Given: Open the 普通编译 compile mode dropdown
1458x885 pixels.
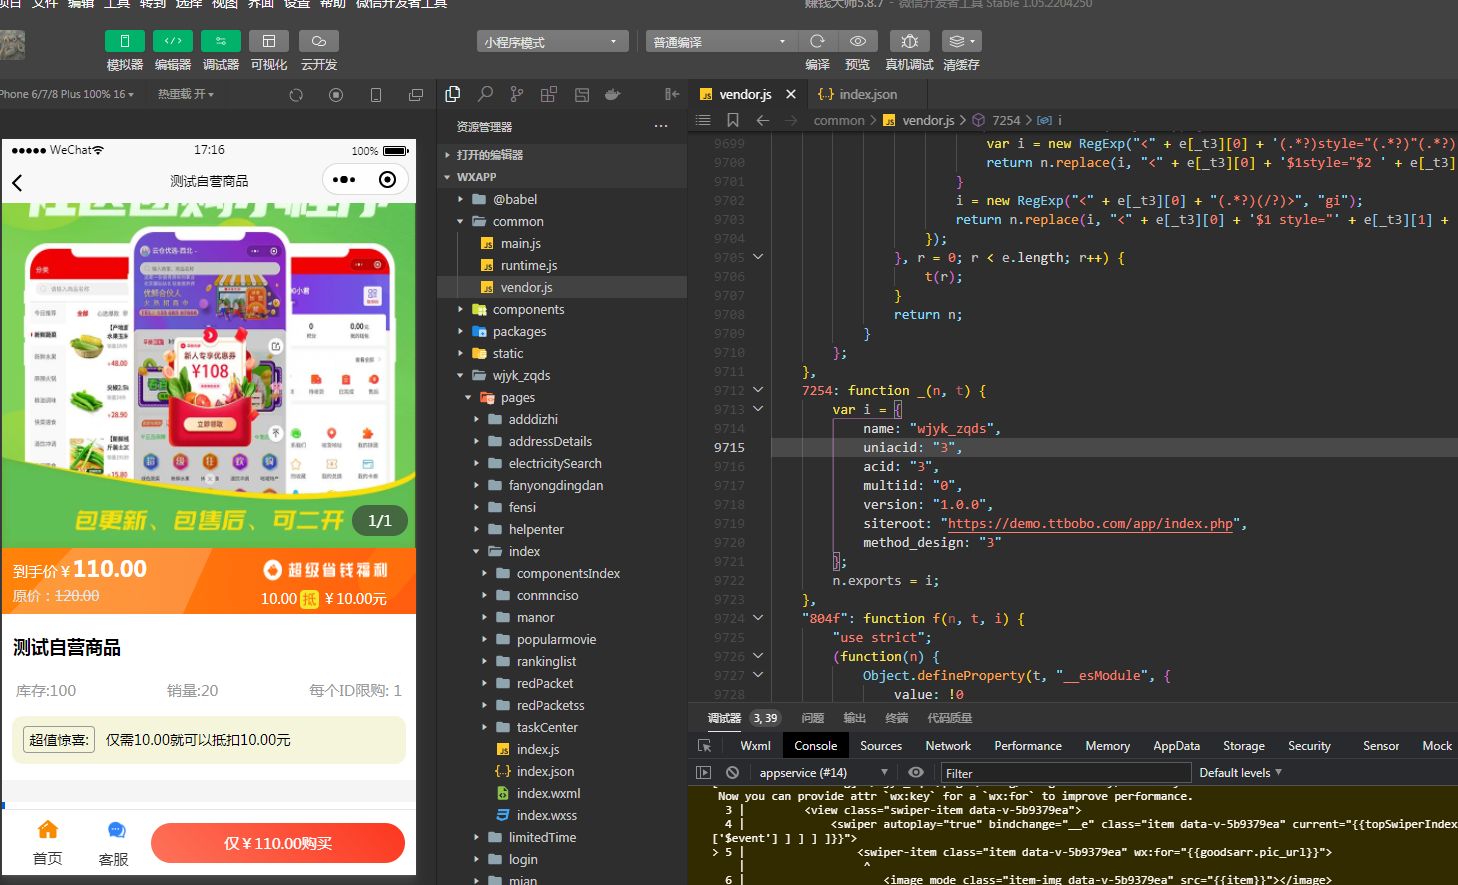Looking at the screenshot, I should (720, 41).
